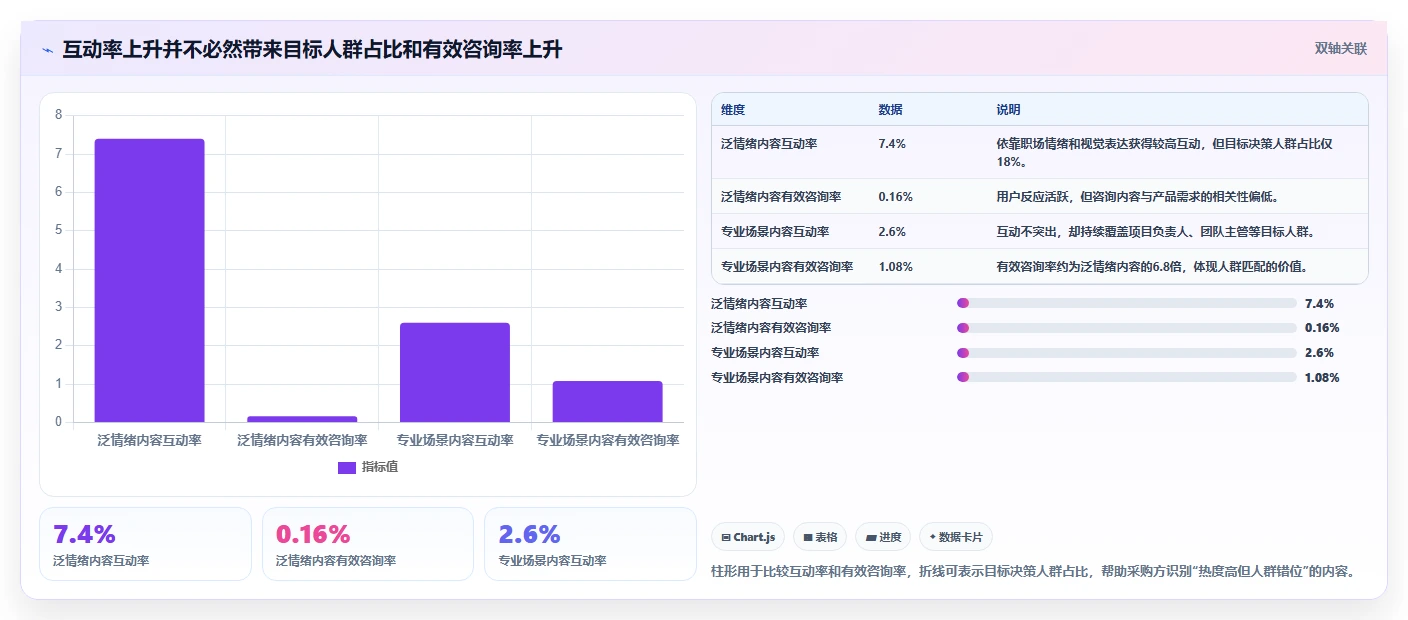Screen dimensions: 1408x620
Task: Click the 说明 column header
Action: coord(1008,110)
